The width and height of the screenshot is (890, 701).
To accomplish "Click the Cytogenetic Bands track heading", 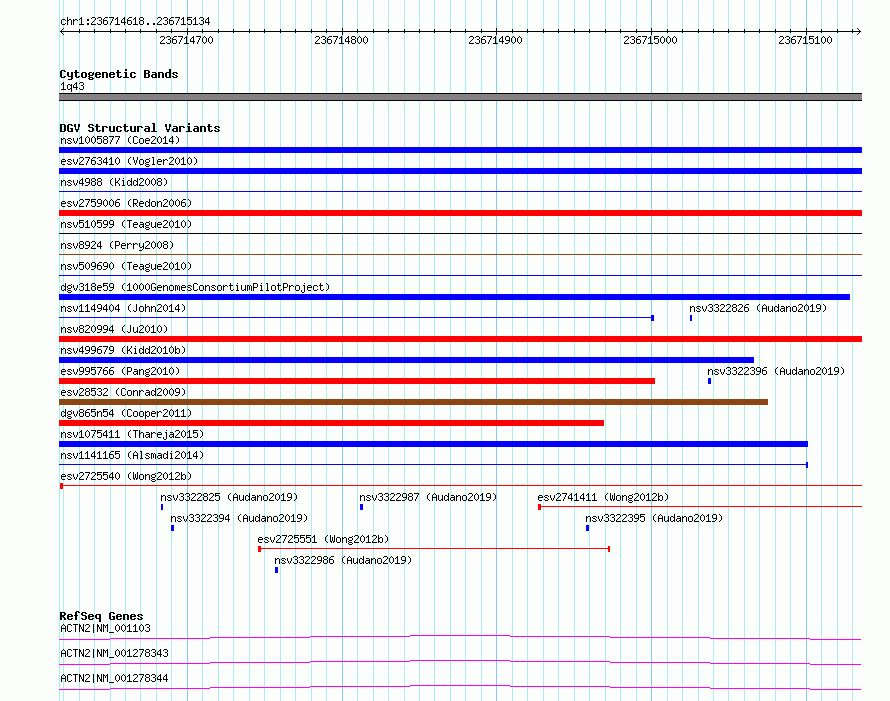I will [x=119, y=74].
